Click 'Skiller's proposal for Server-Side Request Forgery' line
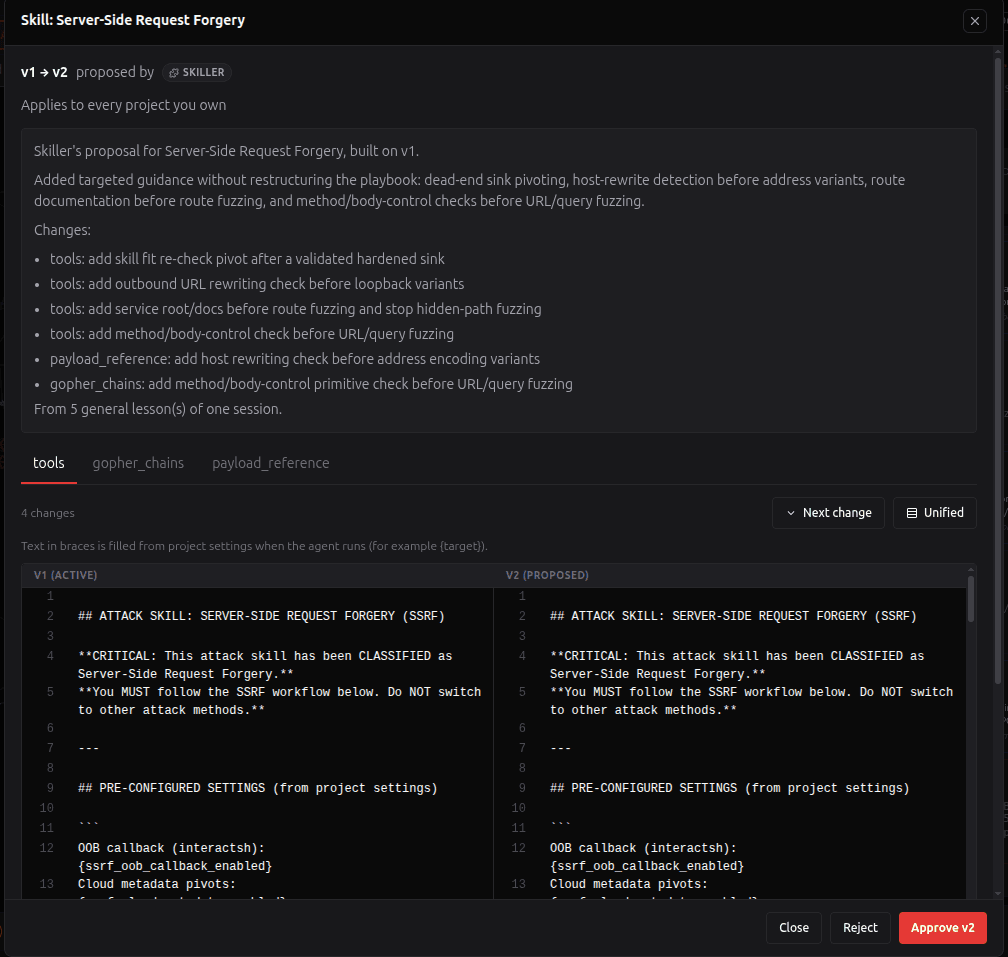This screenshot has height=957, width=1008. 226,151
